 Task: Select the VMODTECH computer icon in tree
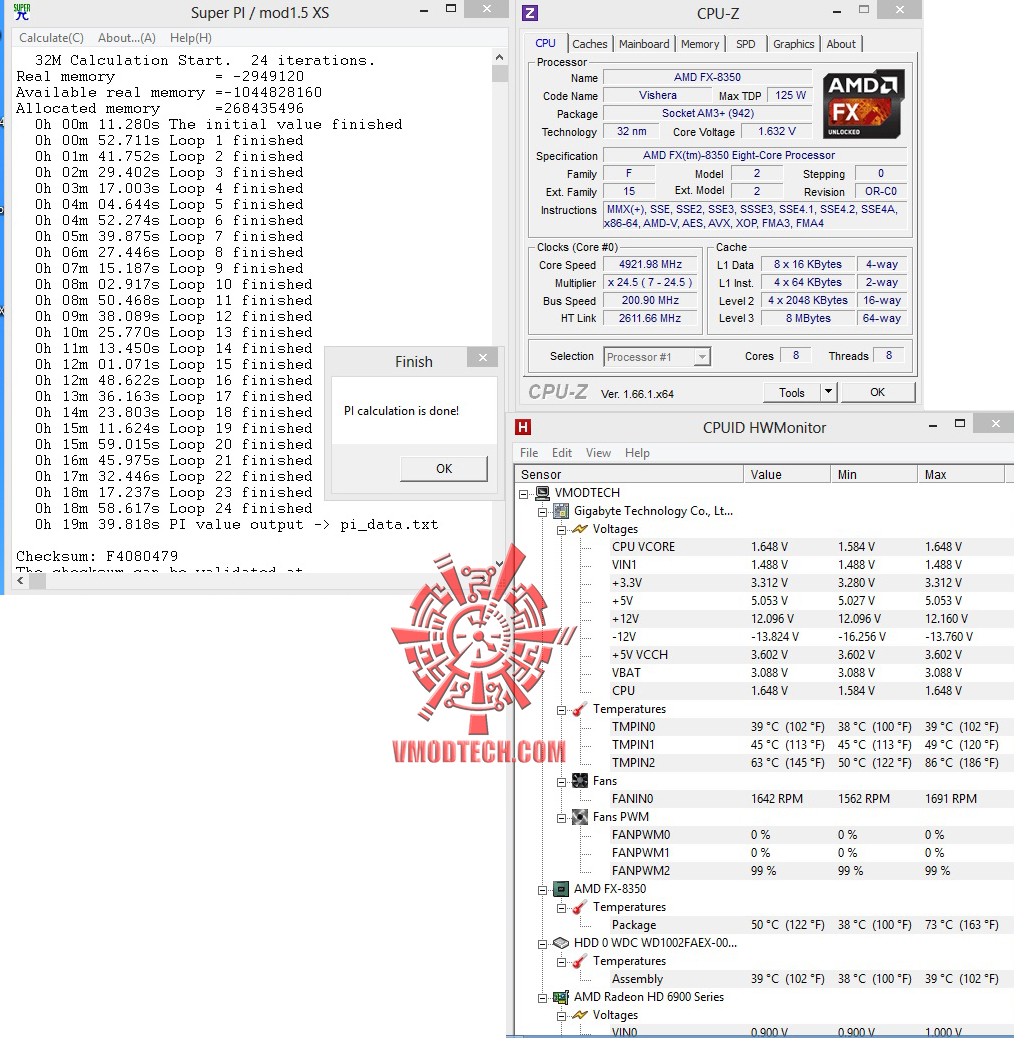click(x=542, y=493)
